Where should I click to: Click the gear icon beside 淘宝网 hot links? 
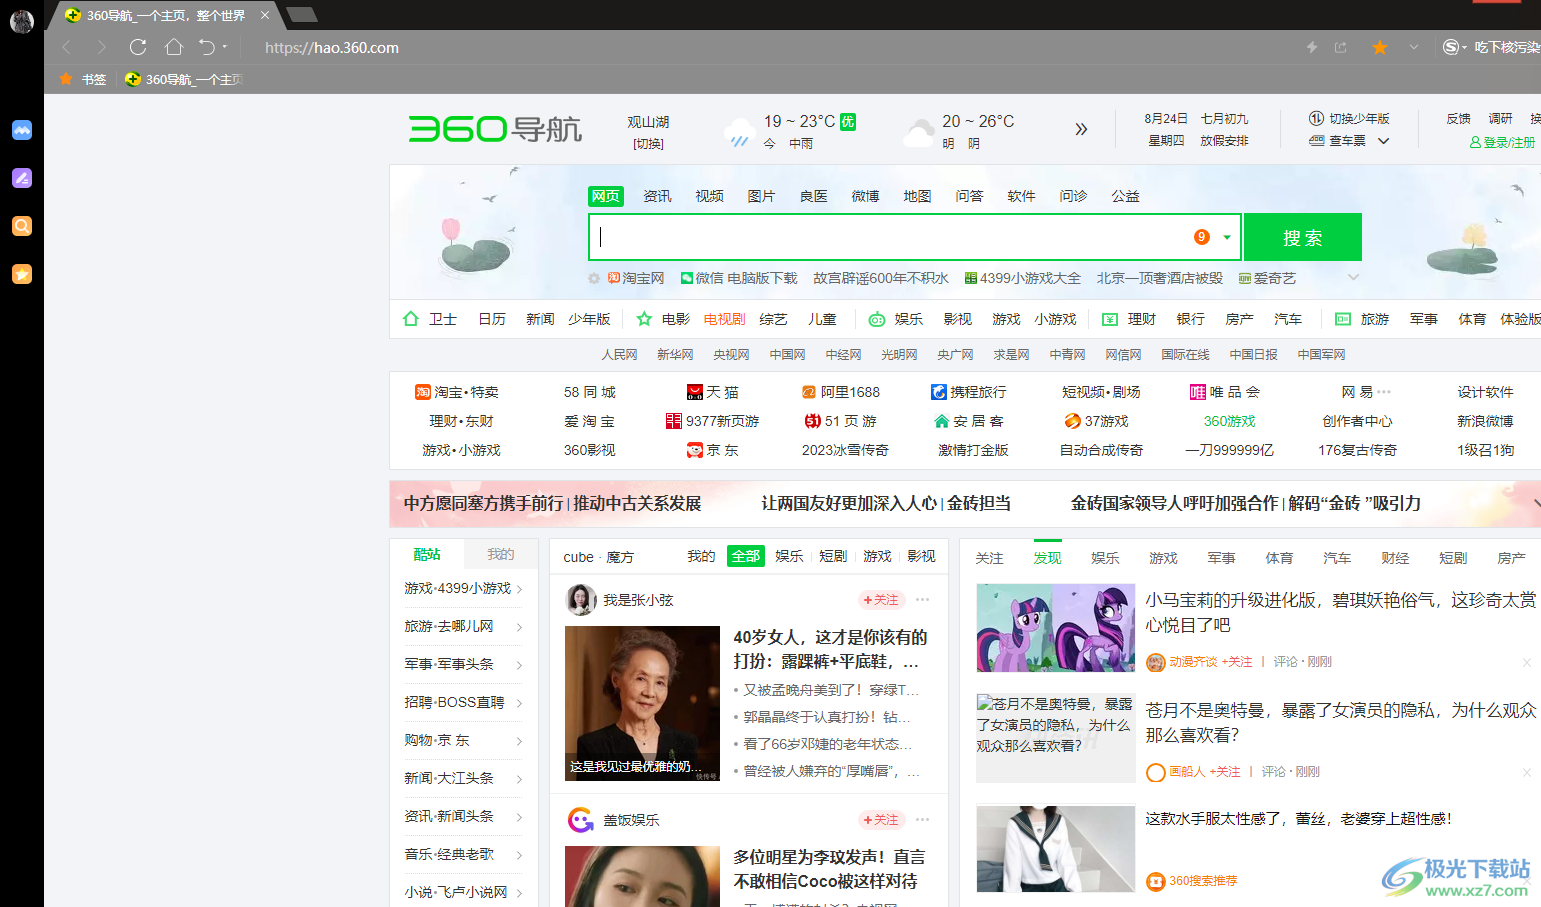coord(594,278)
